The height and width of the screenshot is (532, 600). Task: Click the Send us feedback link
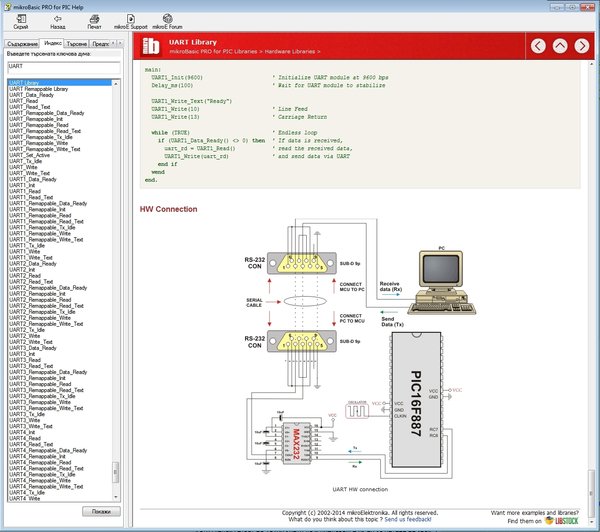(408, 519)
